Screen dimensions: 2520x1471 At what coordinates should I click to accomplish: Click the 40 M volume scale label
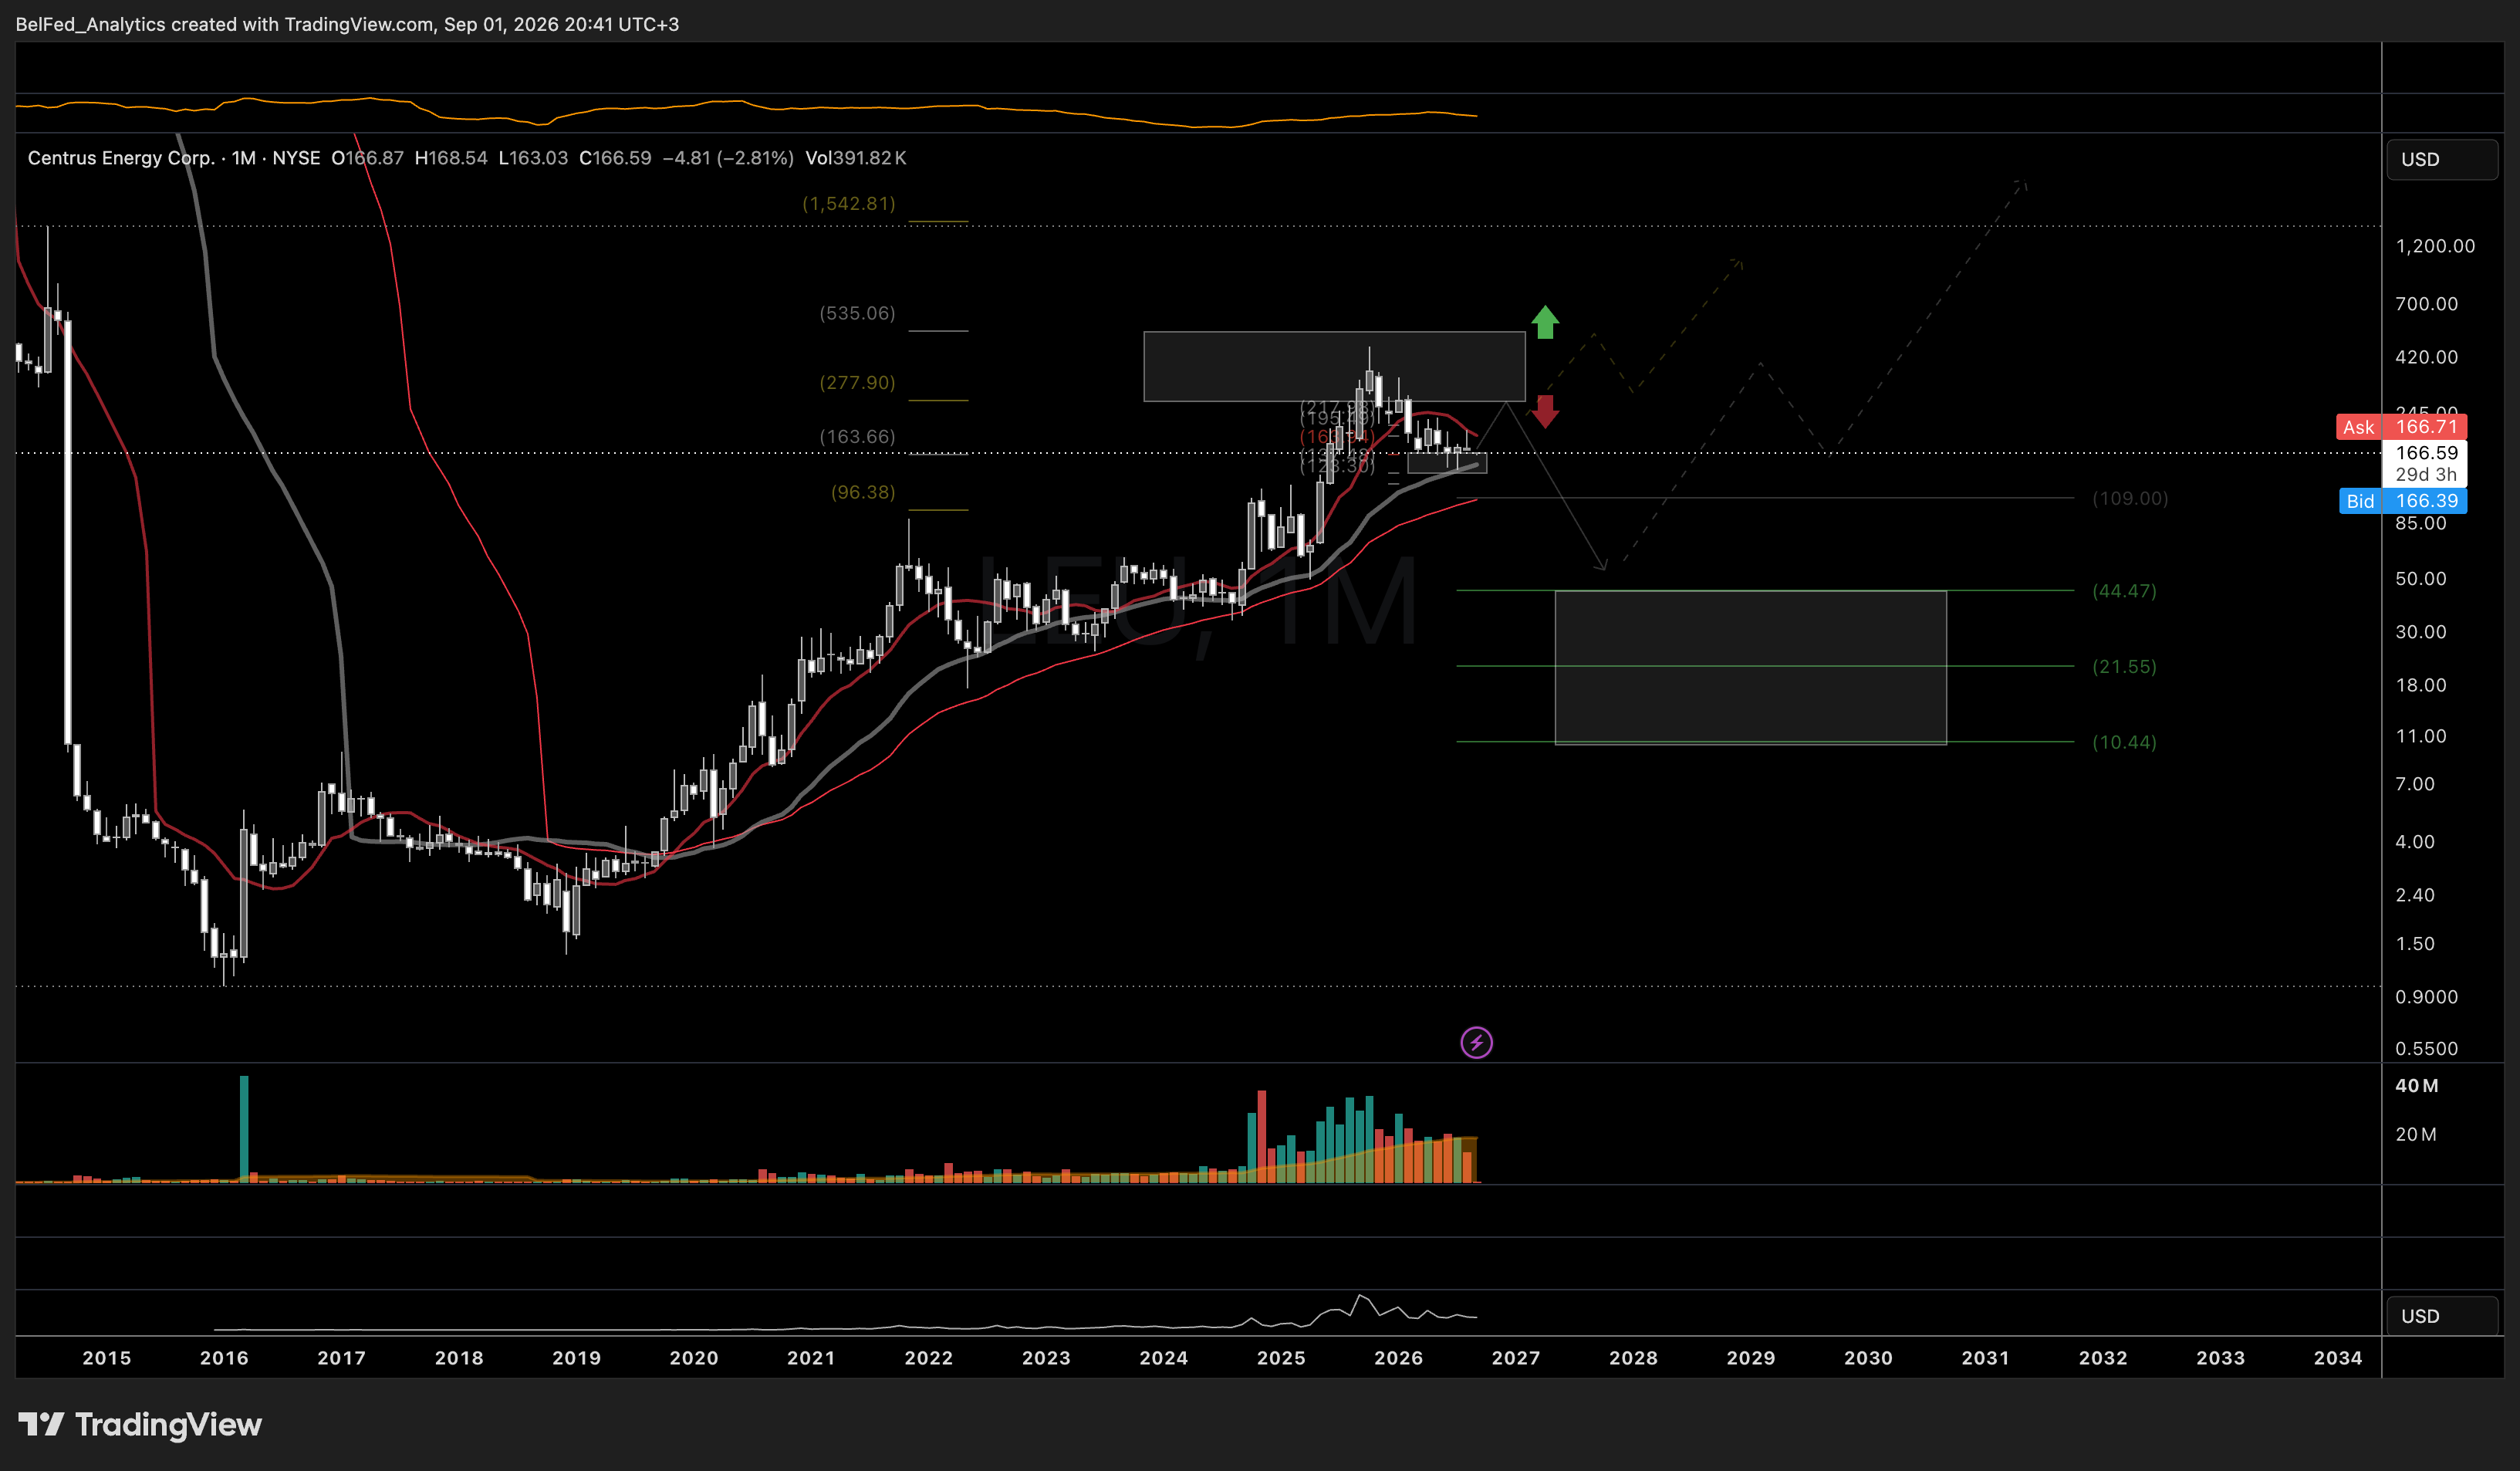pos(2416,1086)
